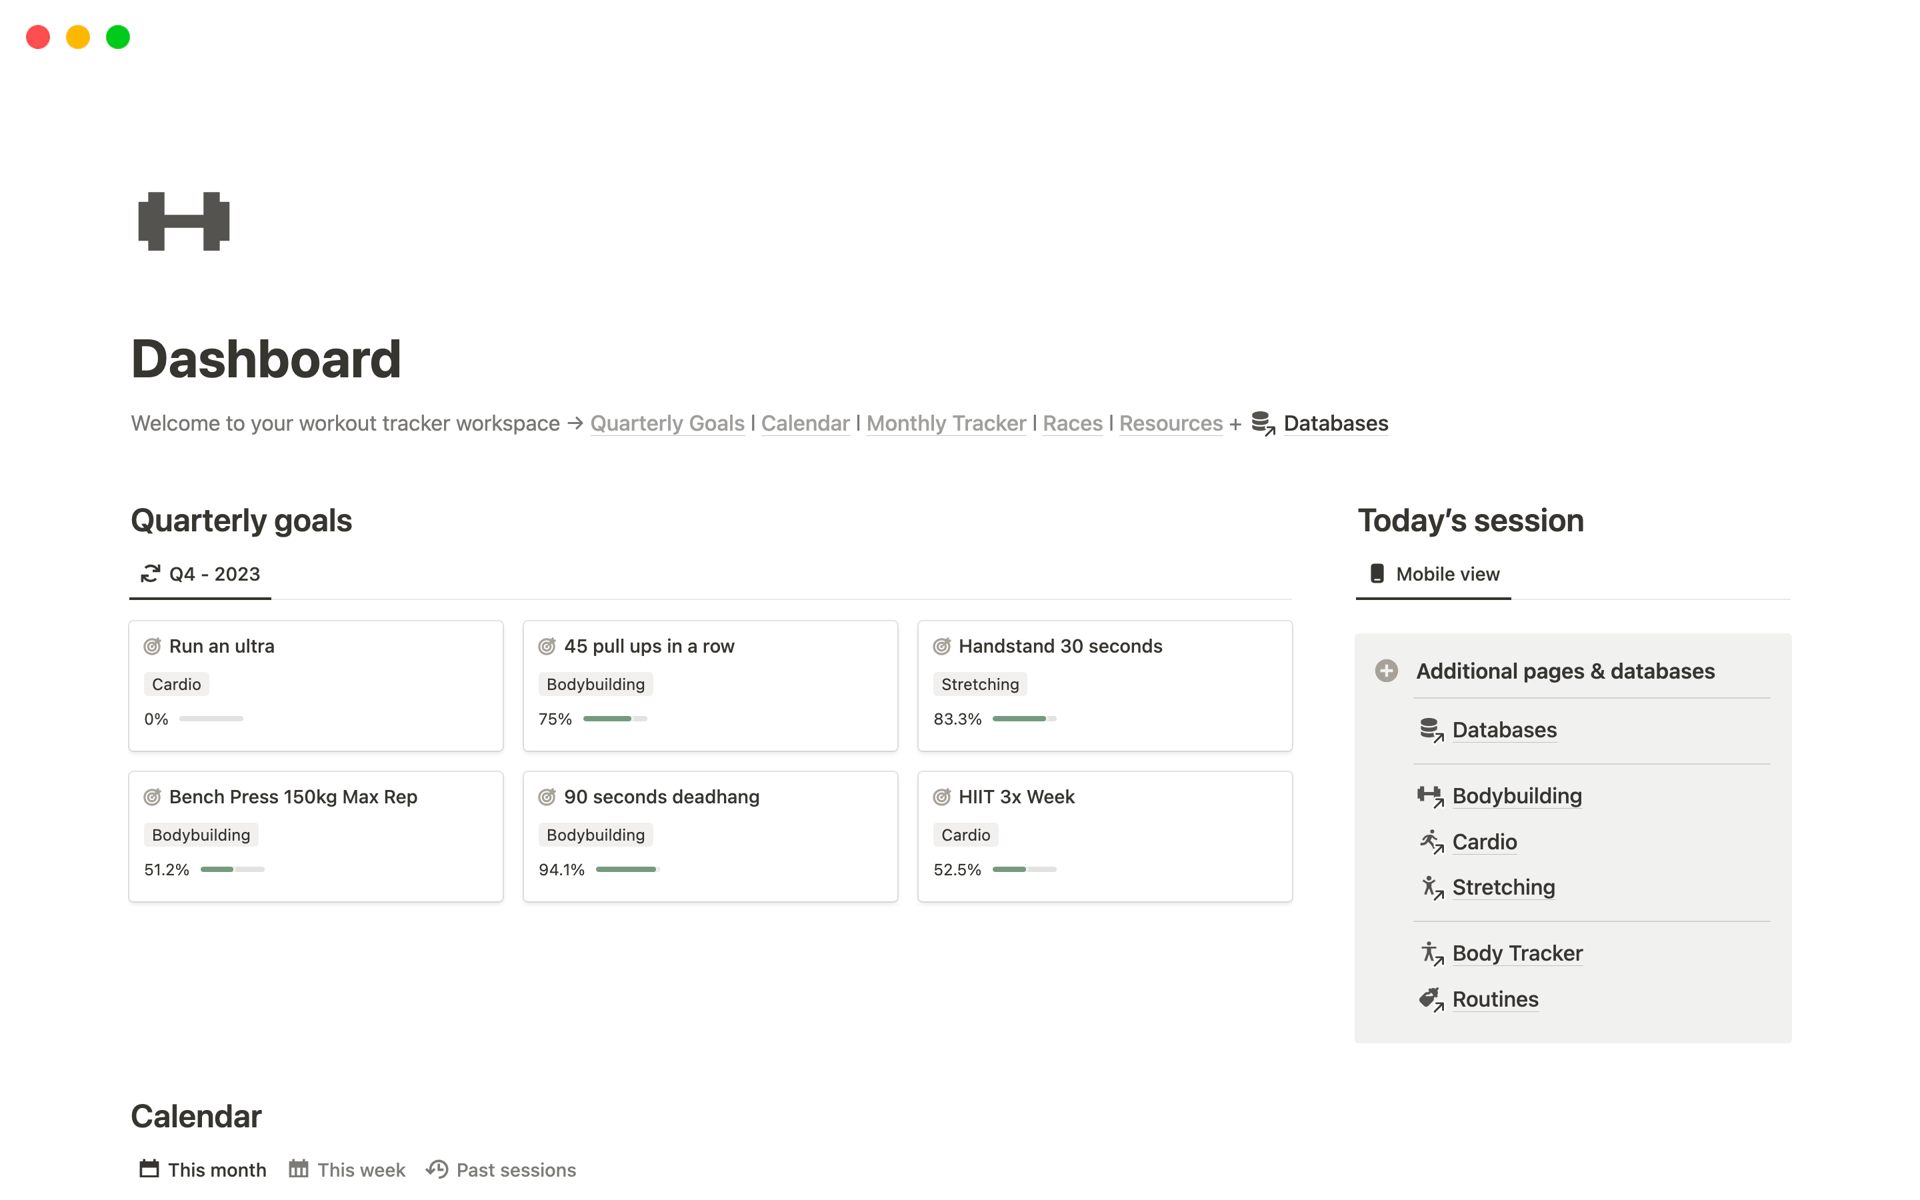Image resolution: width=1920 pixels, height=1200 pixels.
Task: Click the Stretching figure icon
Action: (1431, 888)
